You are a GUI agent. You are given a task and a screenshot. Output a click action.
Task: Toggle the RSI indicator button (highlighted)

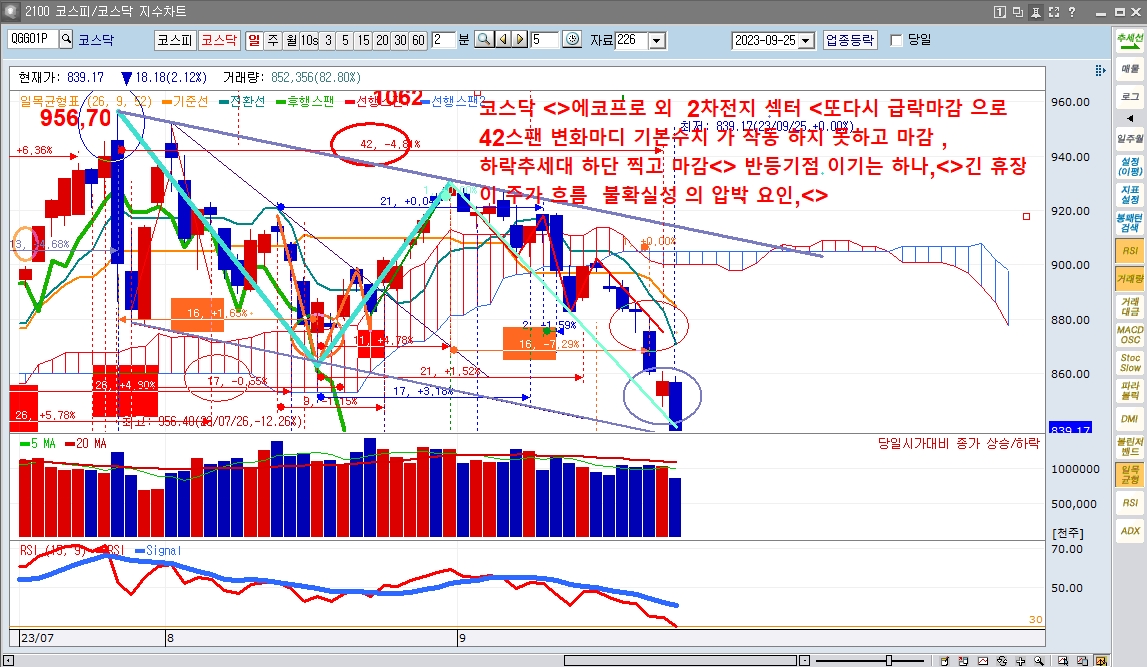pos(1130,251)
